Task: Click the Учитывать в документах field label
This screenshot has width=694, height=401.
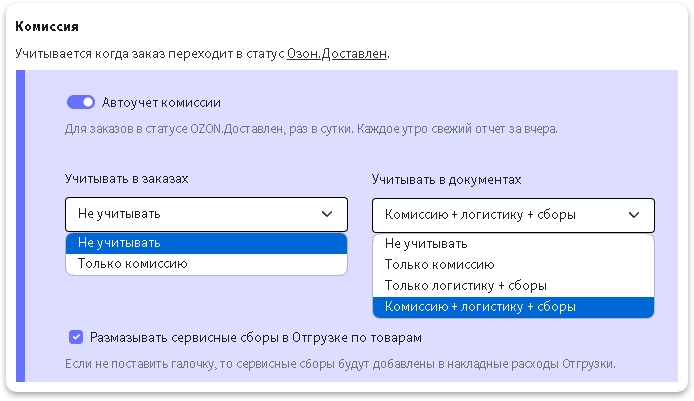Action: pos(446,180)
